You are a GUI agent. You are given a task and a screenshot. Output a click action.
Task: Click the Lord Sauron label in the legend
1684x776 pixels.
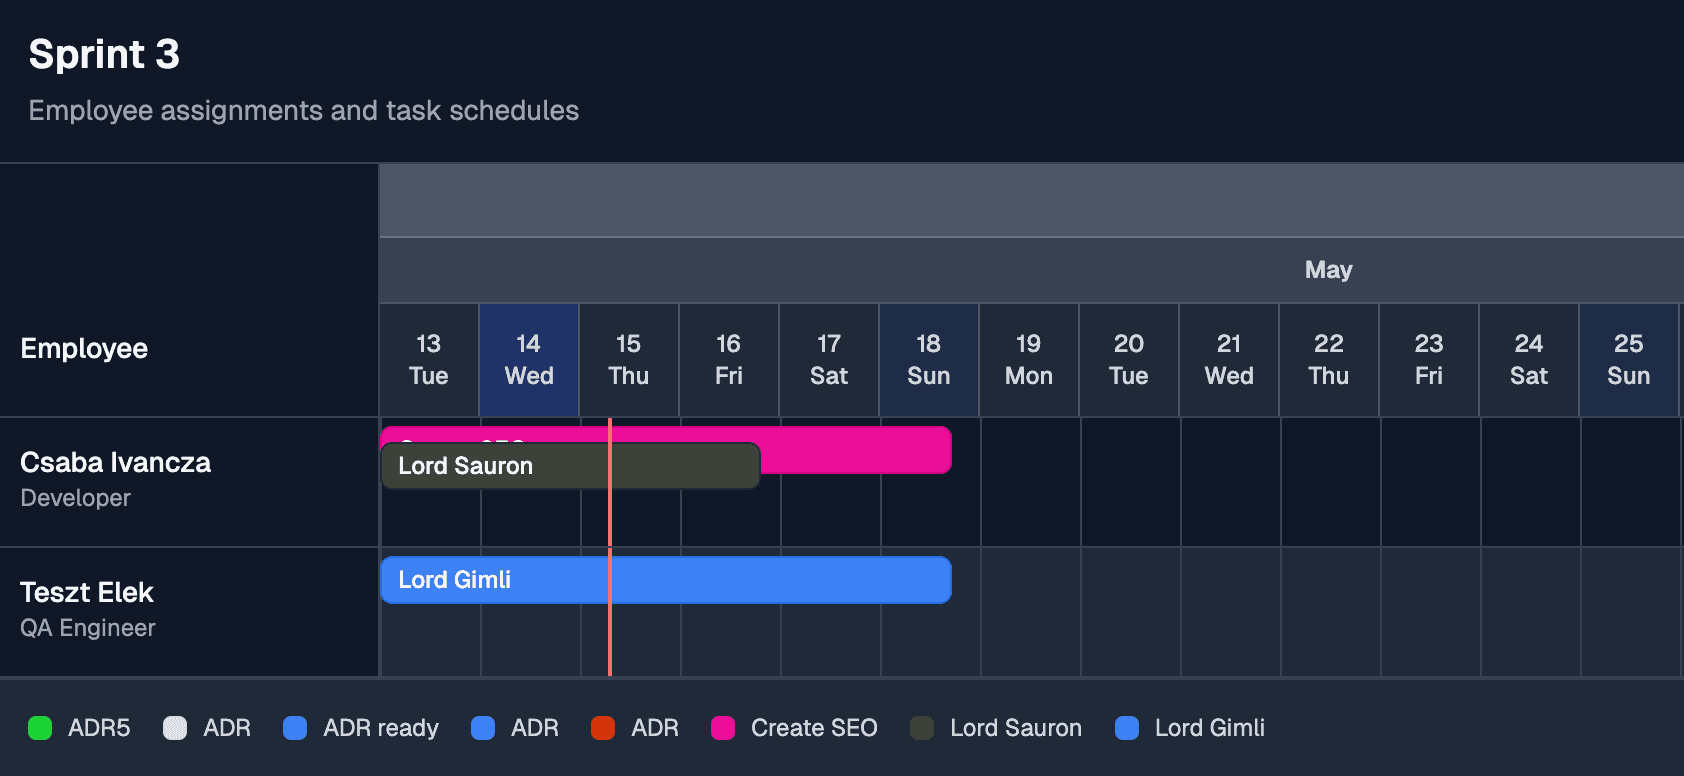click(x=1016, y=728)
